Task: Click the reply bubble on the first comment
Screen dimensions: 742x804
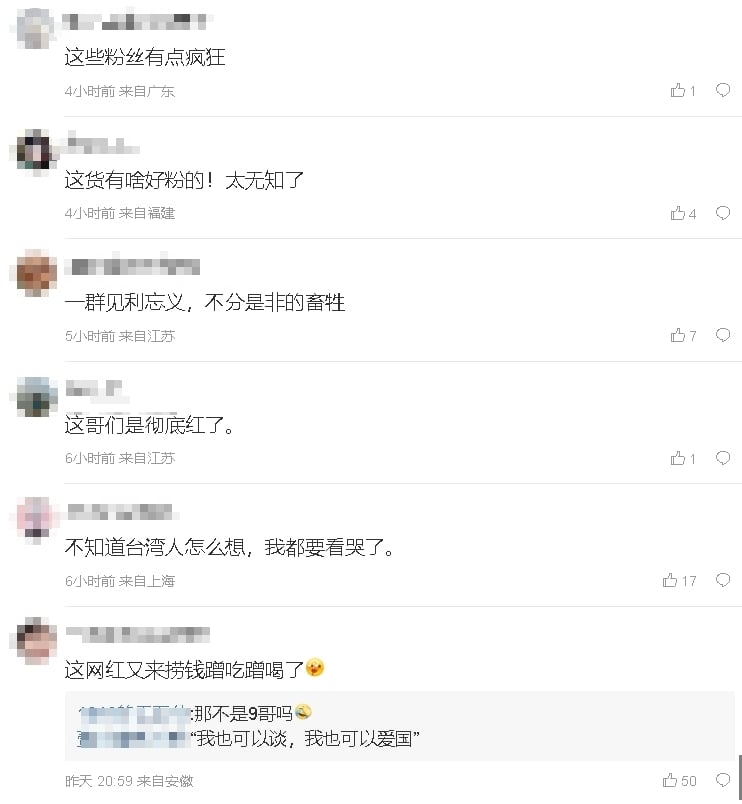Action: pyautogui.click(x=722, y=90)
